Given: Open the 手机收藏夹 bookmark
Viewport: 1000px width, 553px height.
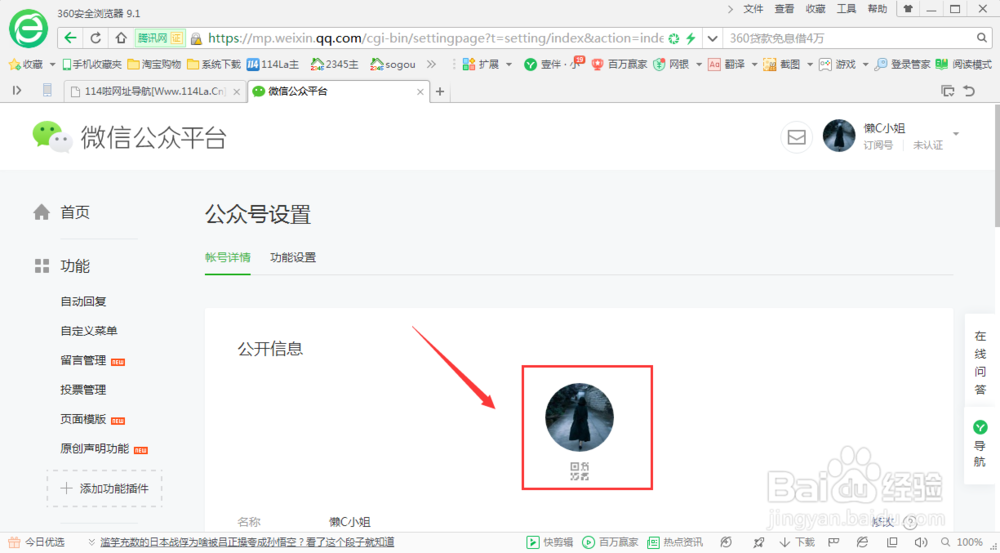Looking at the screenshot, I should click(91, 64).
